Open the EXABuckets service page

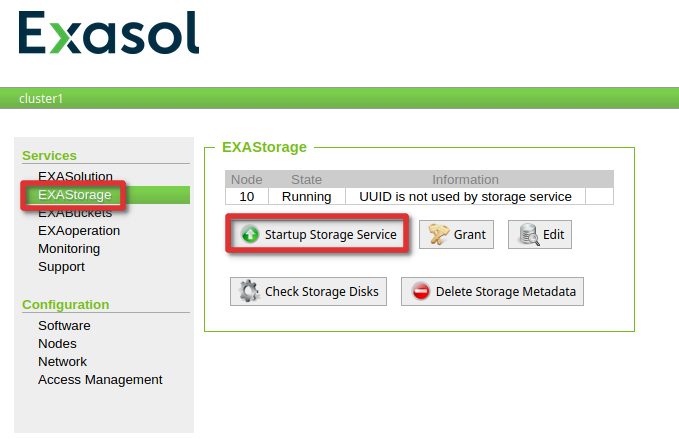(x=75, y=213)
